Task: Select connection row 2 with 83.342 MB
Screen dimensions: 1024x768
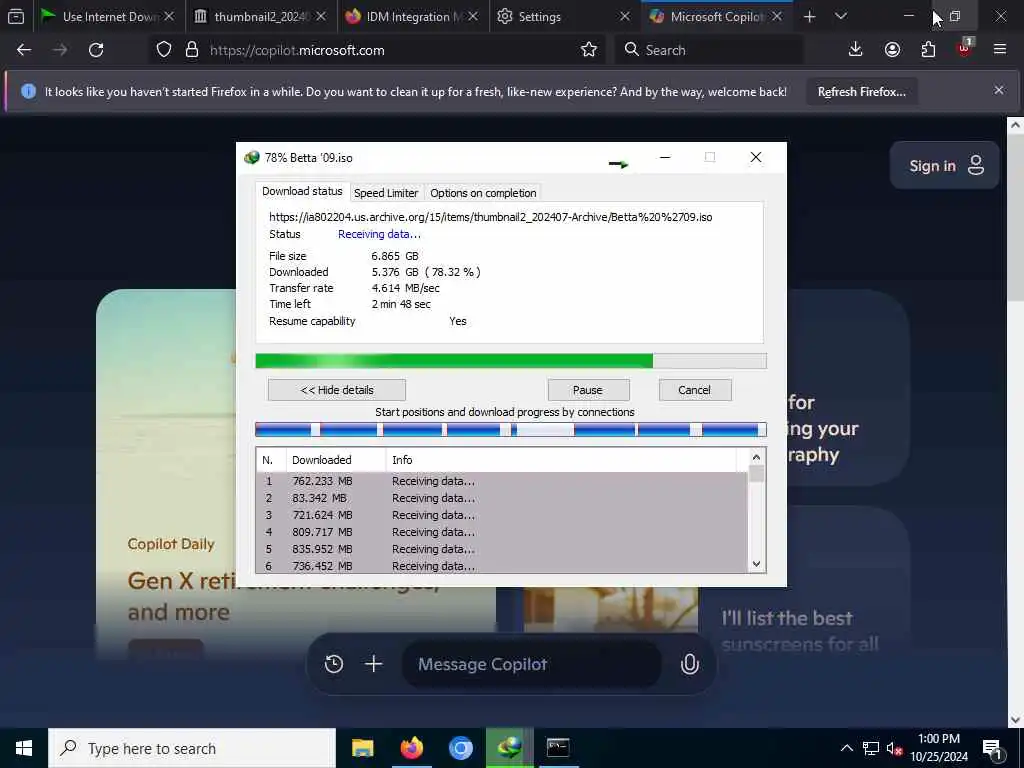Action: click(502, 498)
